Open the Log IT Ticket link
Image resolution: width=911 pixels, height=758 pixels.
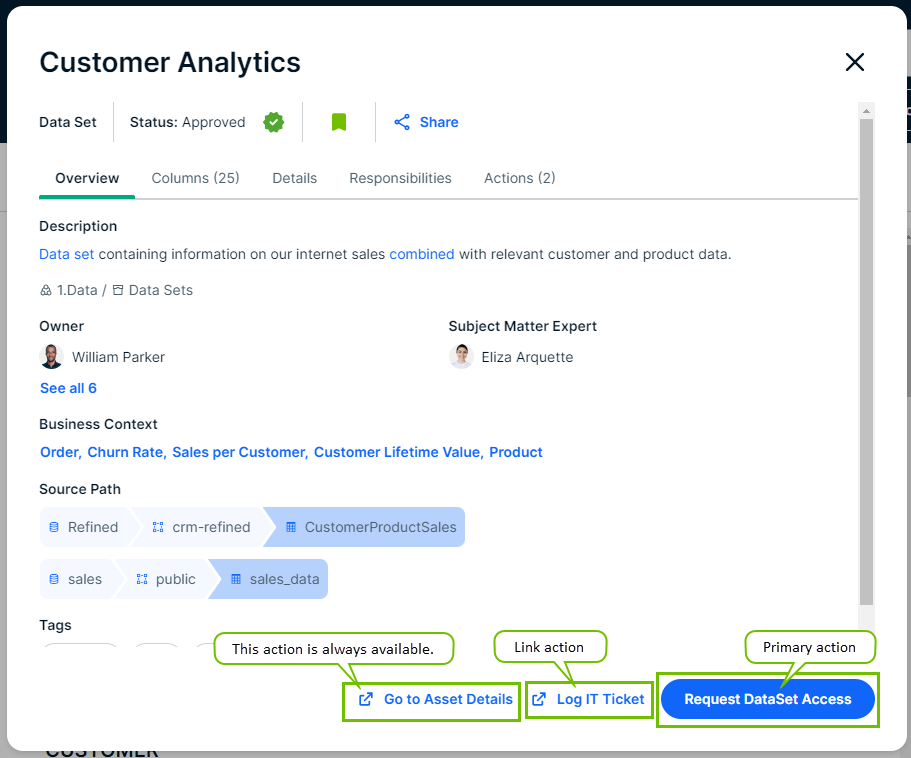click(x=589, y=699)
